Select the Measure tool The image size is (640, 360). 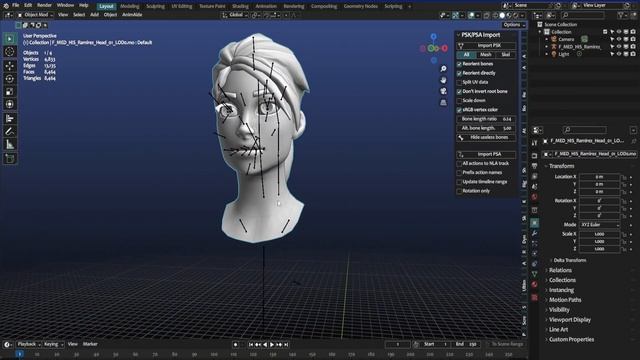pyautogui.click(x=10, y=144)
